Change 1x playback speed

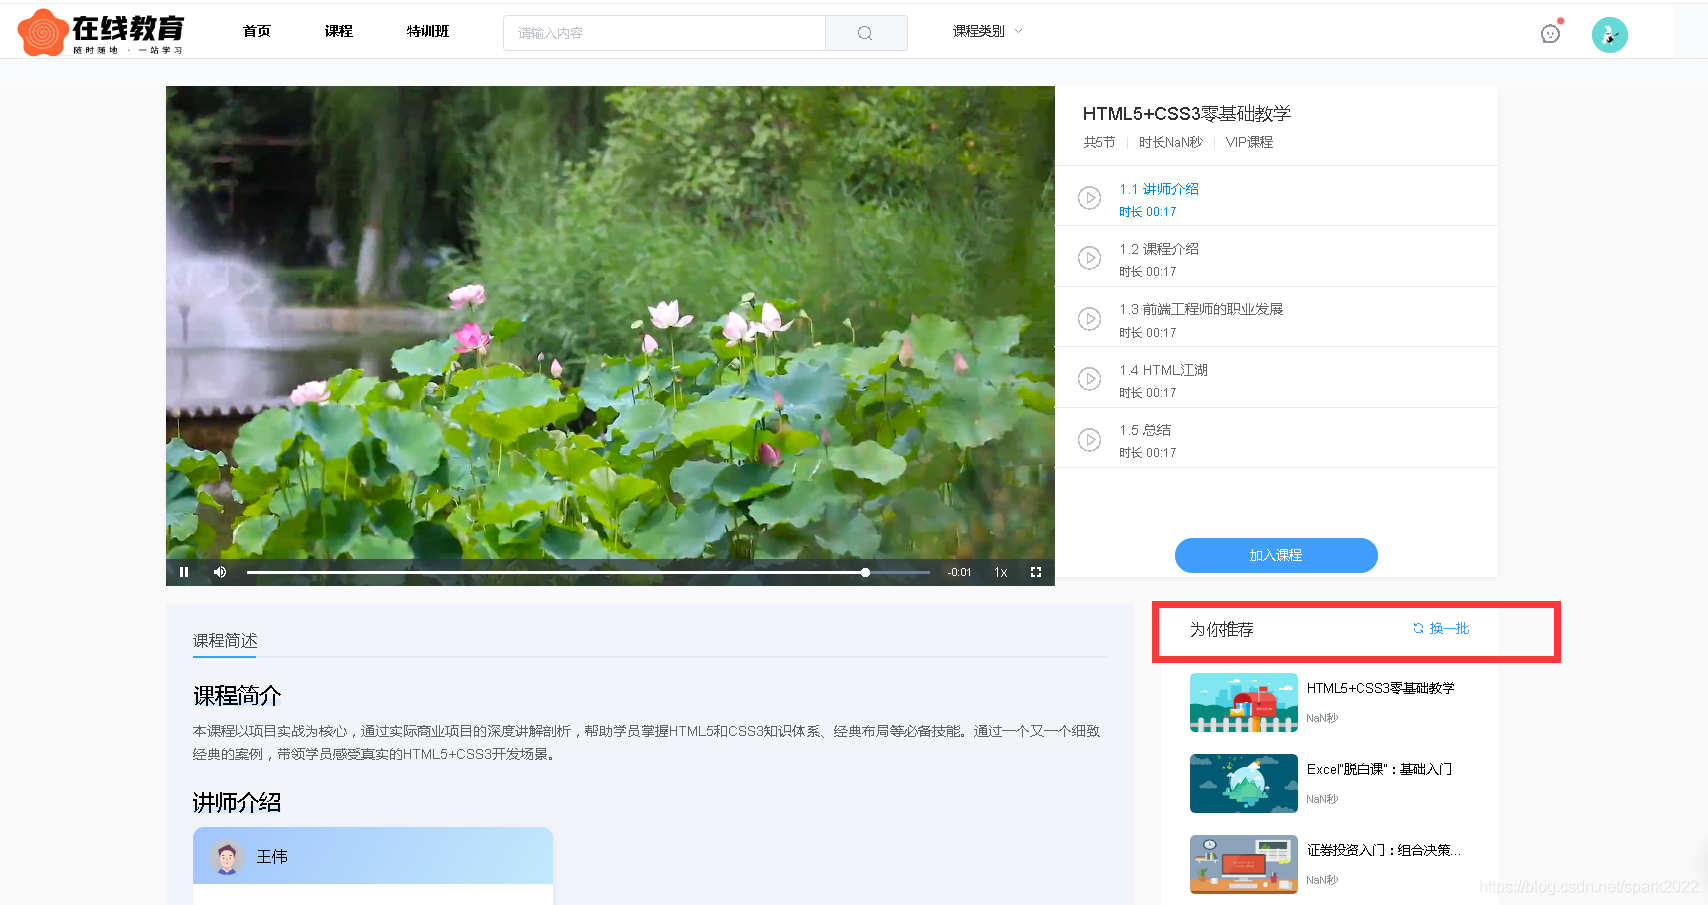pos(1000,572)
